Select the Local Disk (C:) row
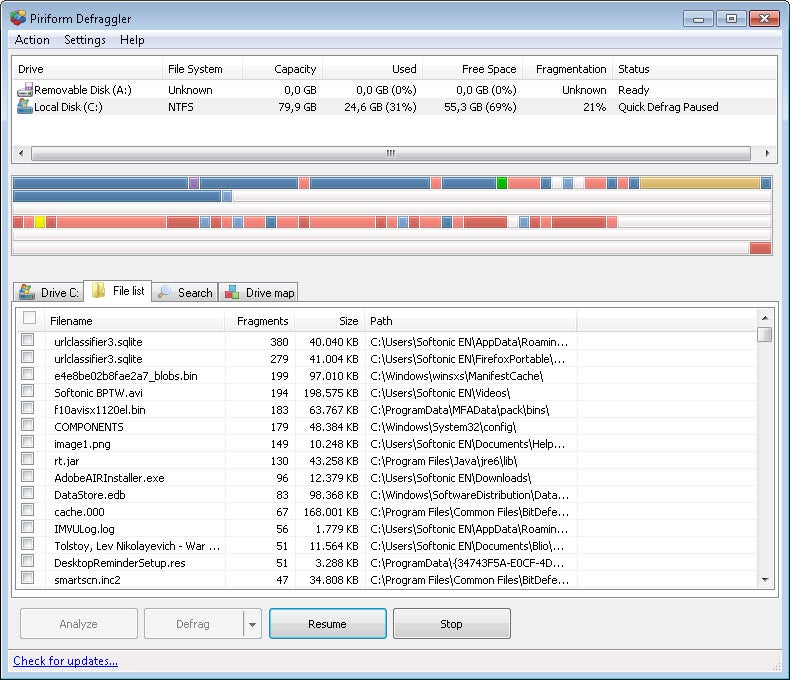 point(394,107)
